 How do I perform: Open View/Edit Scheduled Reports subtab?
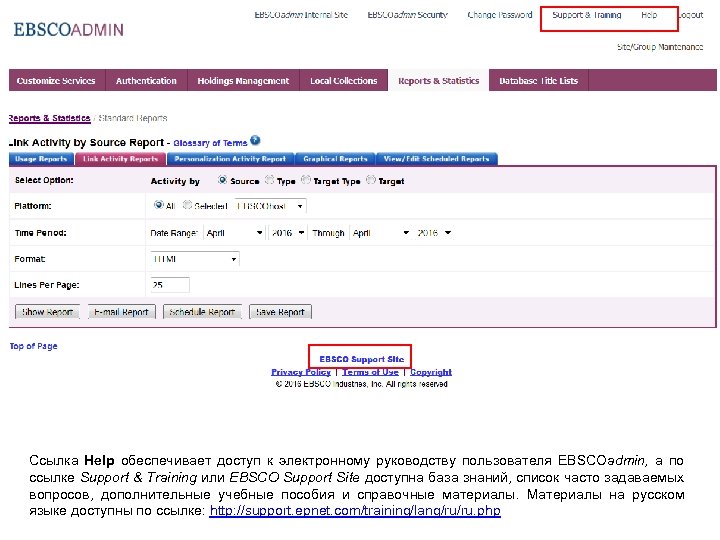[437, 159]
